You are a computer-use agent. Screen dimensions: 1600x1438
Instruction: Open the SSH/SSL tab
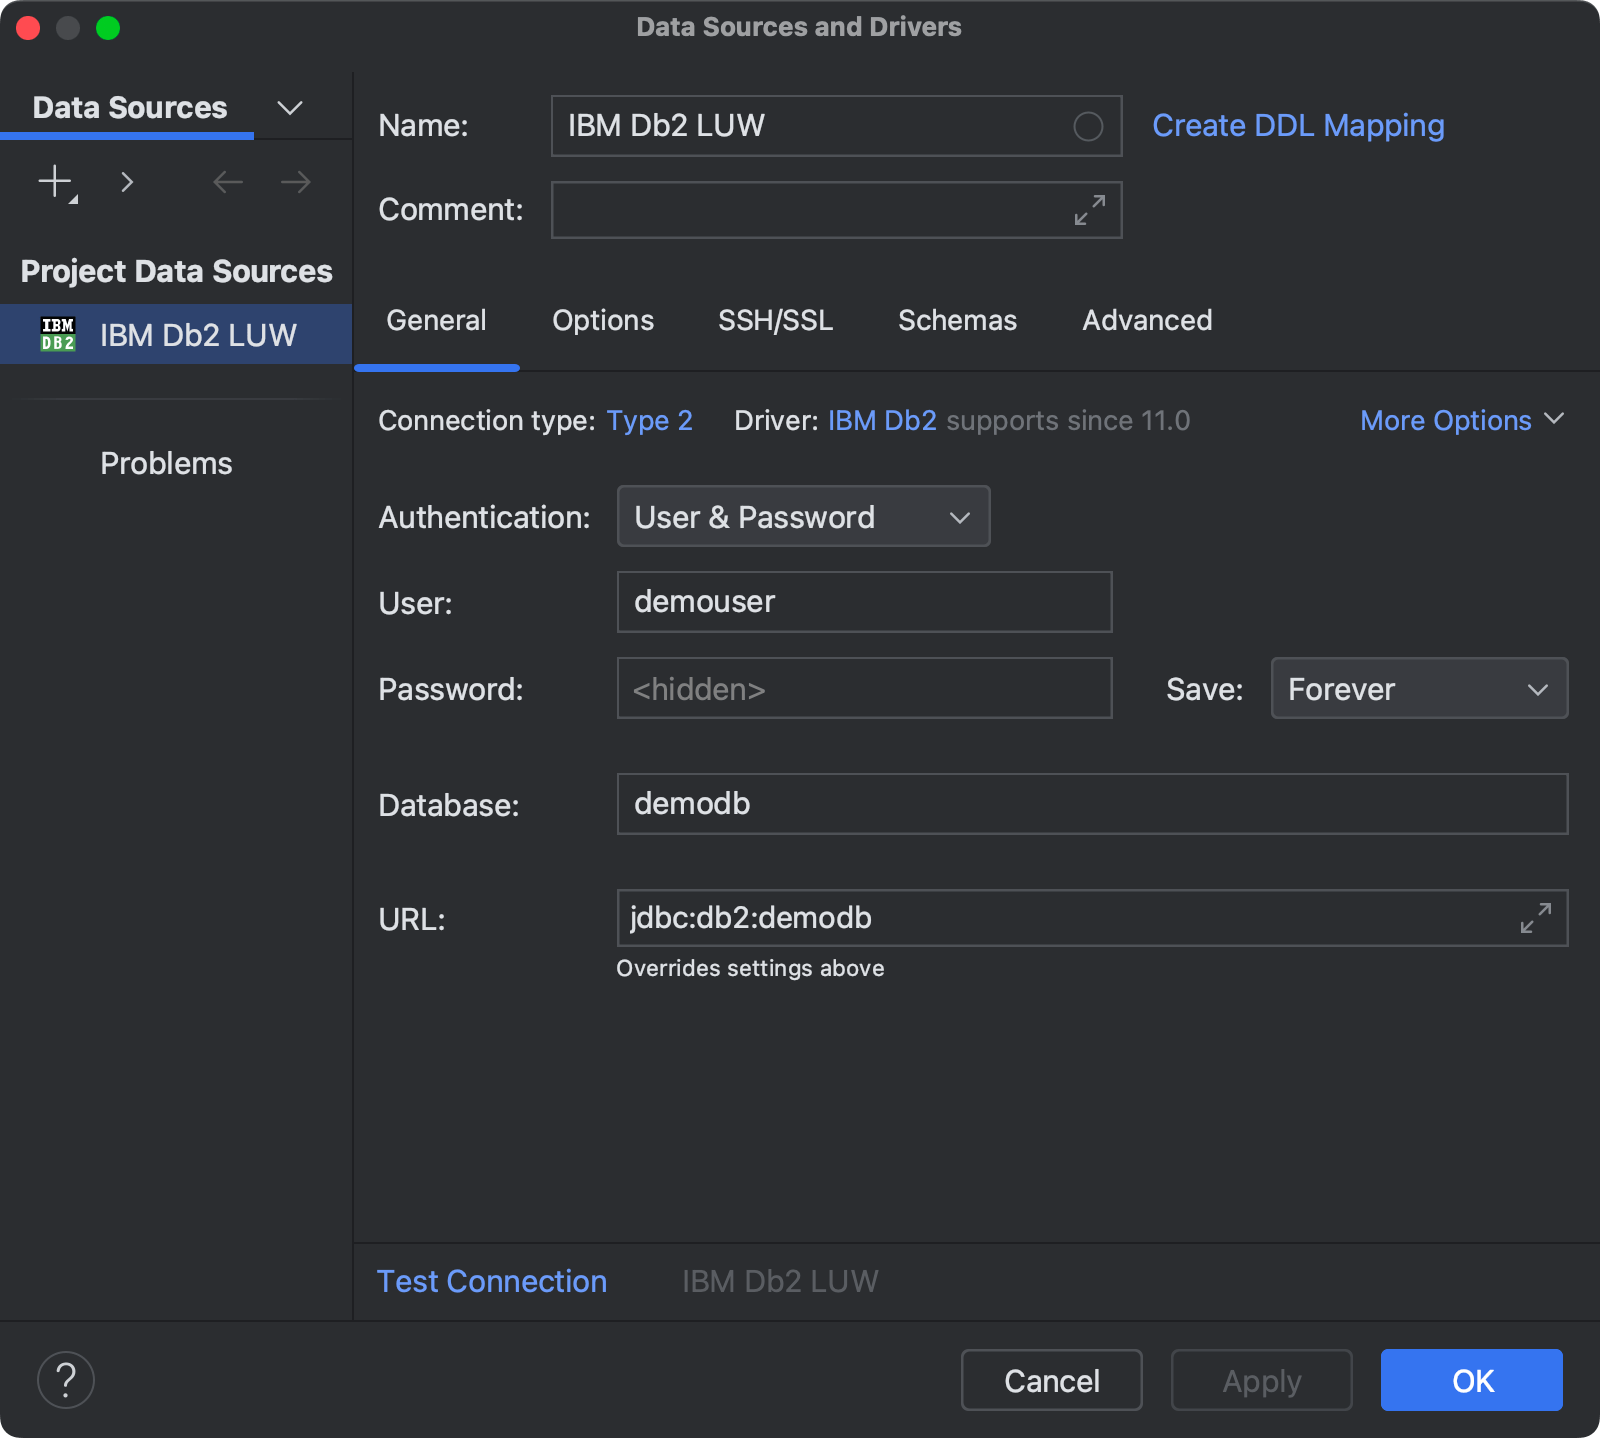coord(775,320)
